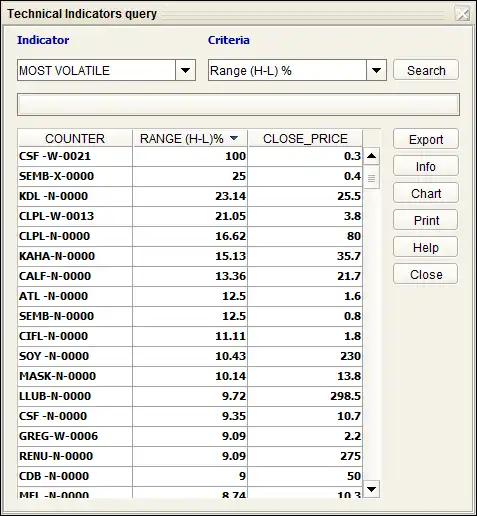Click the Search button
Image resolution: width=477 pixels, height=516 pixels.
tap(426, 70)
